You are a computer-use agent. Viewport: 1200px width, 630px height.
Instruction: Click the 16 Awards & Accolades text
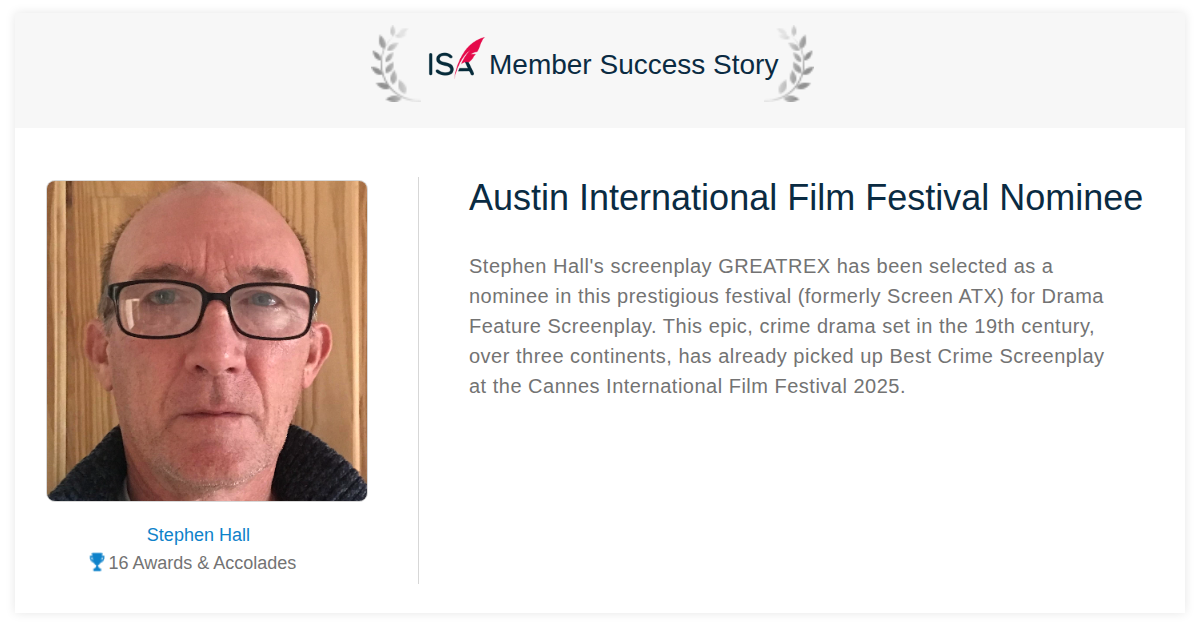point(202,563)
